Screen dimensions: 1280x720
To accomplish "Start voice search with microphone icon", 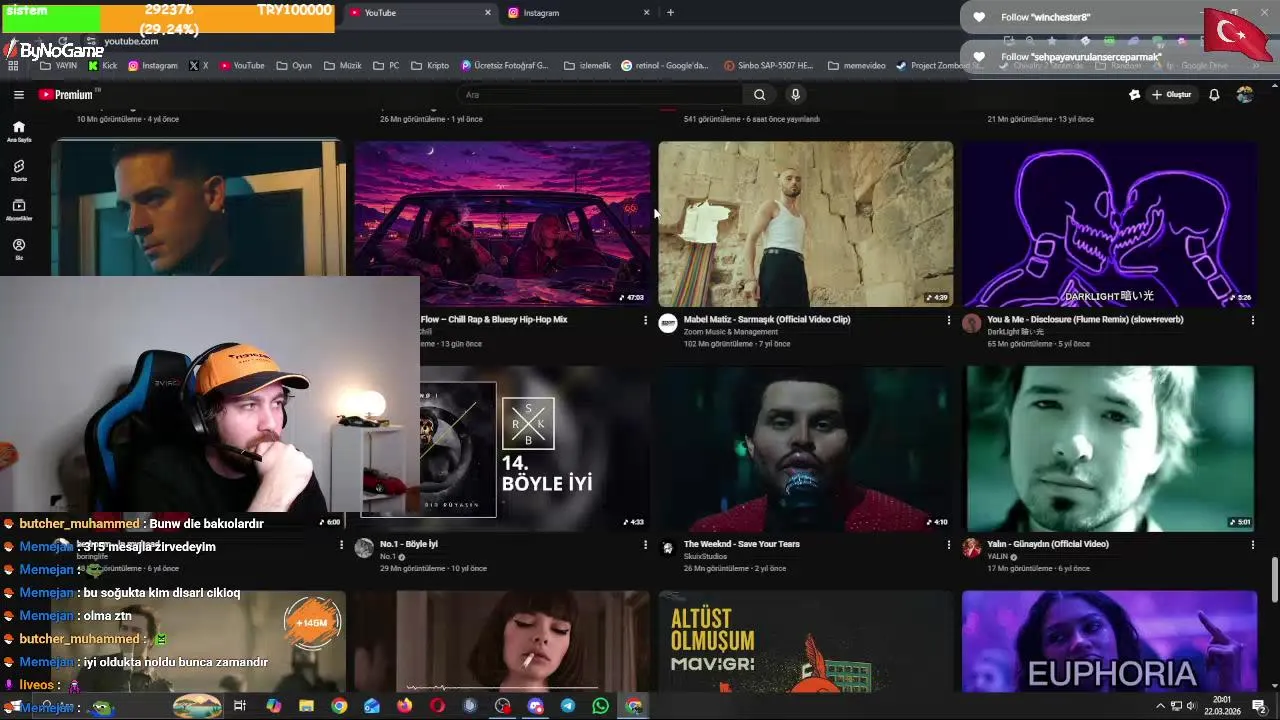I will coord(795,95).
